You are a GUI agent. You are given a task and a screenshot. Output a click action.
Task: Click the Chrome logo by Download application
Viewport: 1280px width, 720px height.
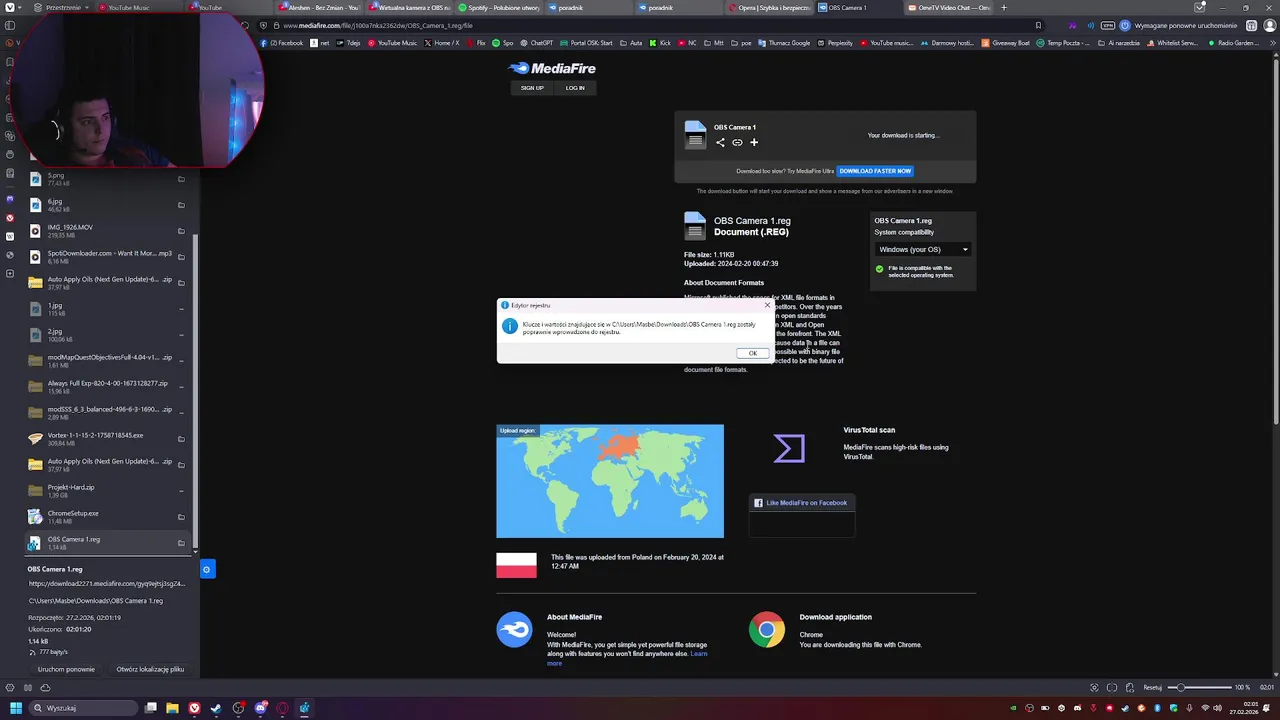point(767,629)
